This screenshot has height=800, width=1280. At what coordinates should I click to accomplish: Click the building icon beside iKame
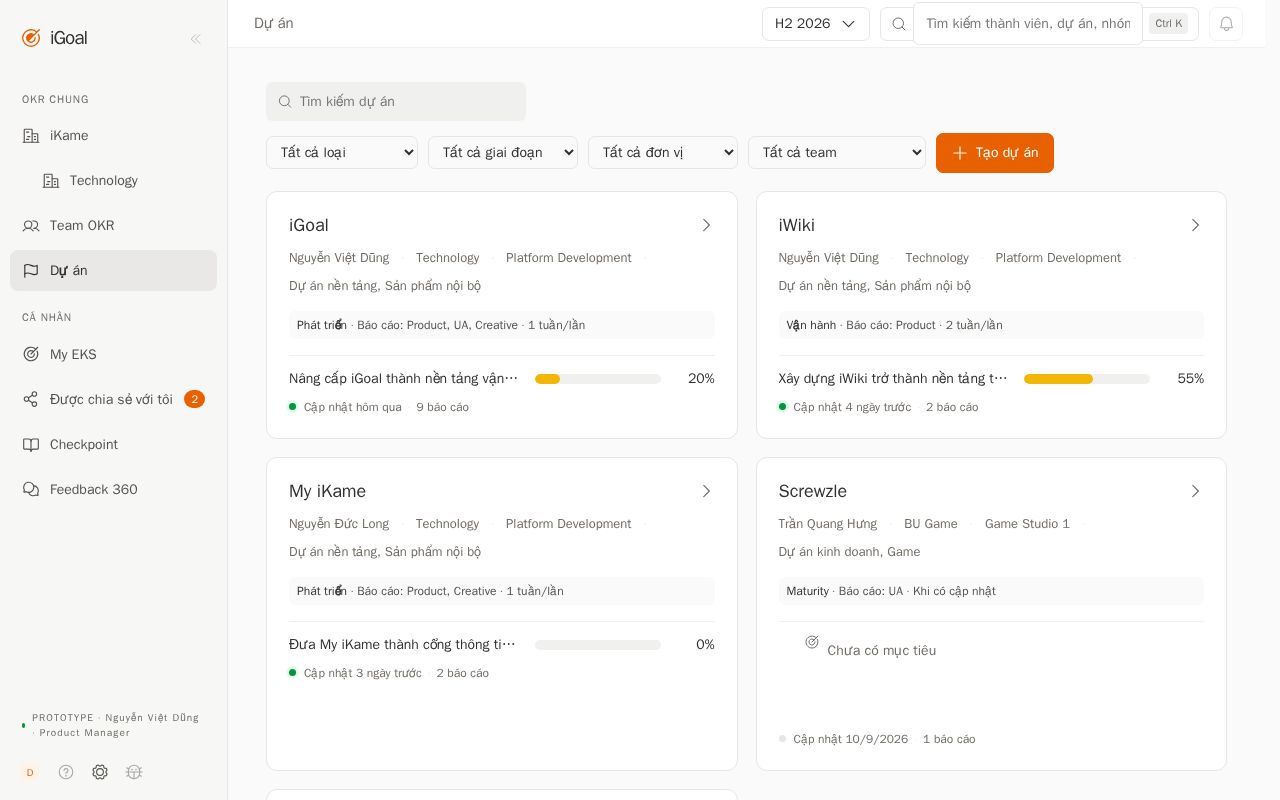click(31, 136)
